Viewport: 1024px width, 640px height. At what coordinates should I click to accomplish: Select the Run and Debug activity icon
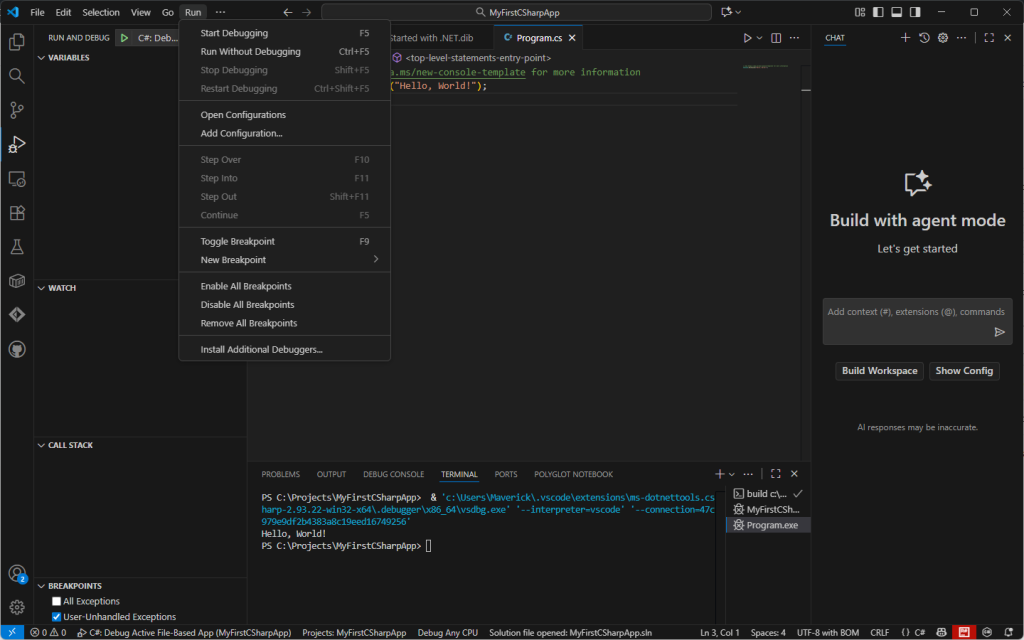(17, 144)
